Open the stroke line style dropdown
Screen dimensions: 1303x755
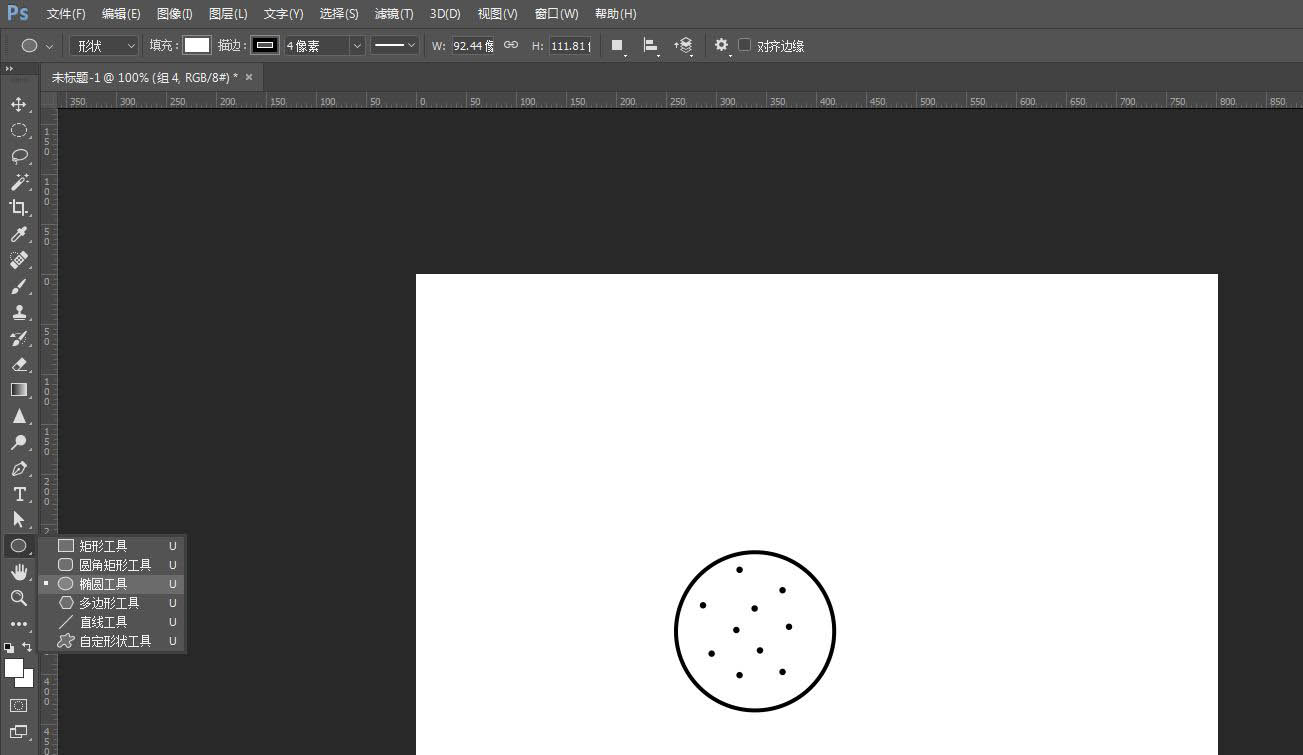[x=394, y=46]
